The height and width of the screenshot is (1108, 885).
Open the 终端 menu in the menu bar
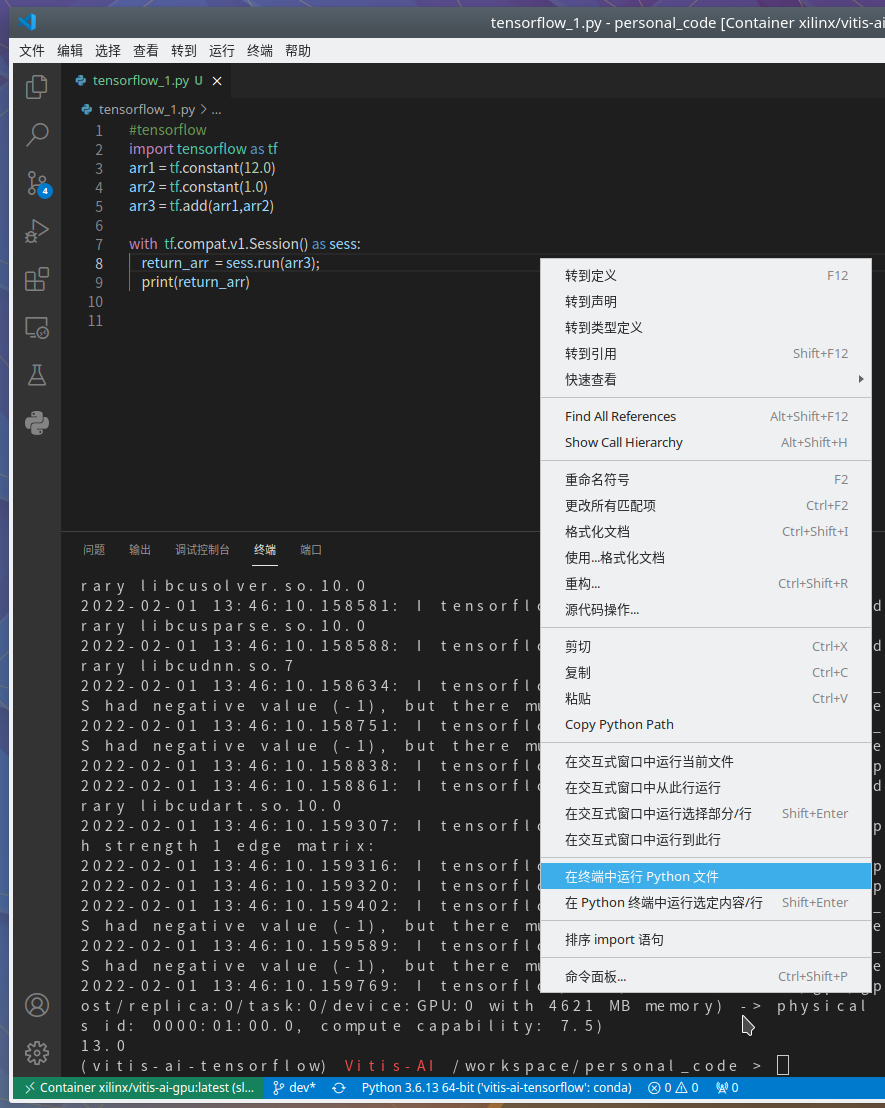click(x=260, y=51)
